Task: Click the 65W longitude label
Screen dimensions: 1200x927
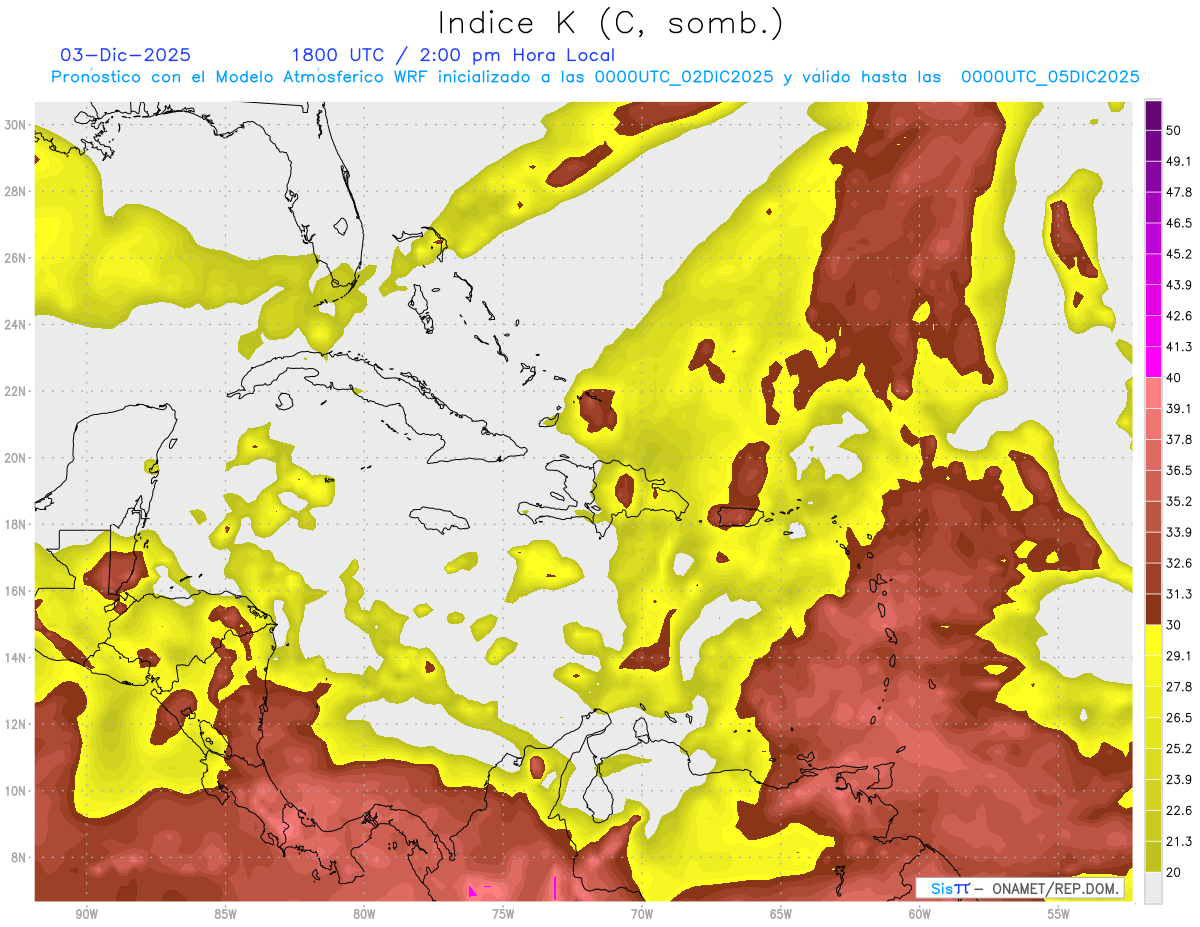Action: click(781, 914)
